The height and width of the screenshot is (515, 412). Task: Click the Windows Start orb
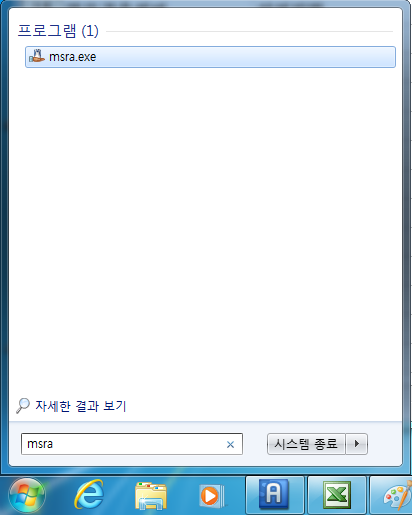point(27,496)
